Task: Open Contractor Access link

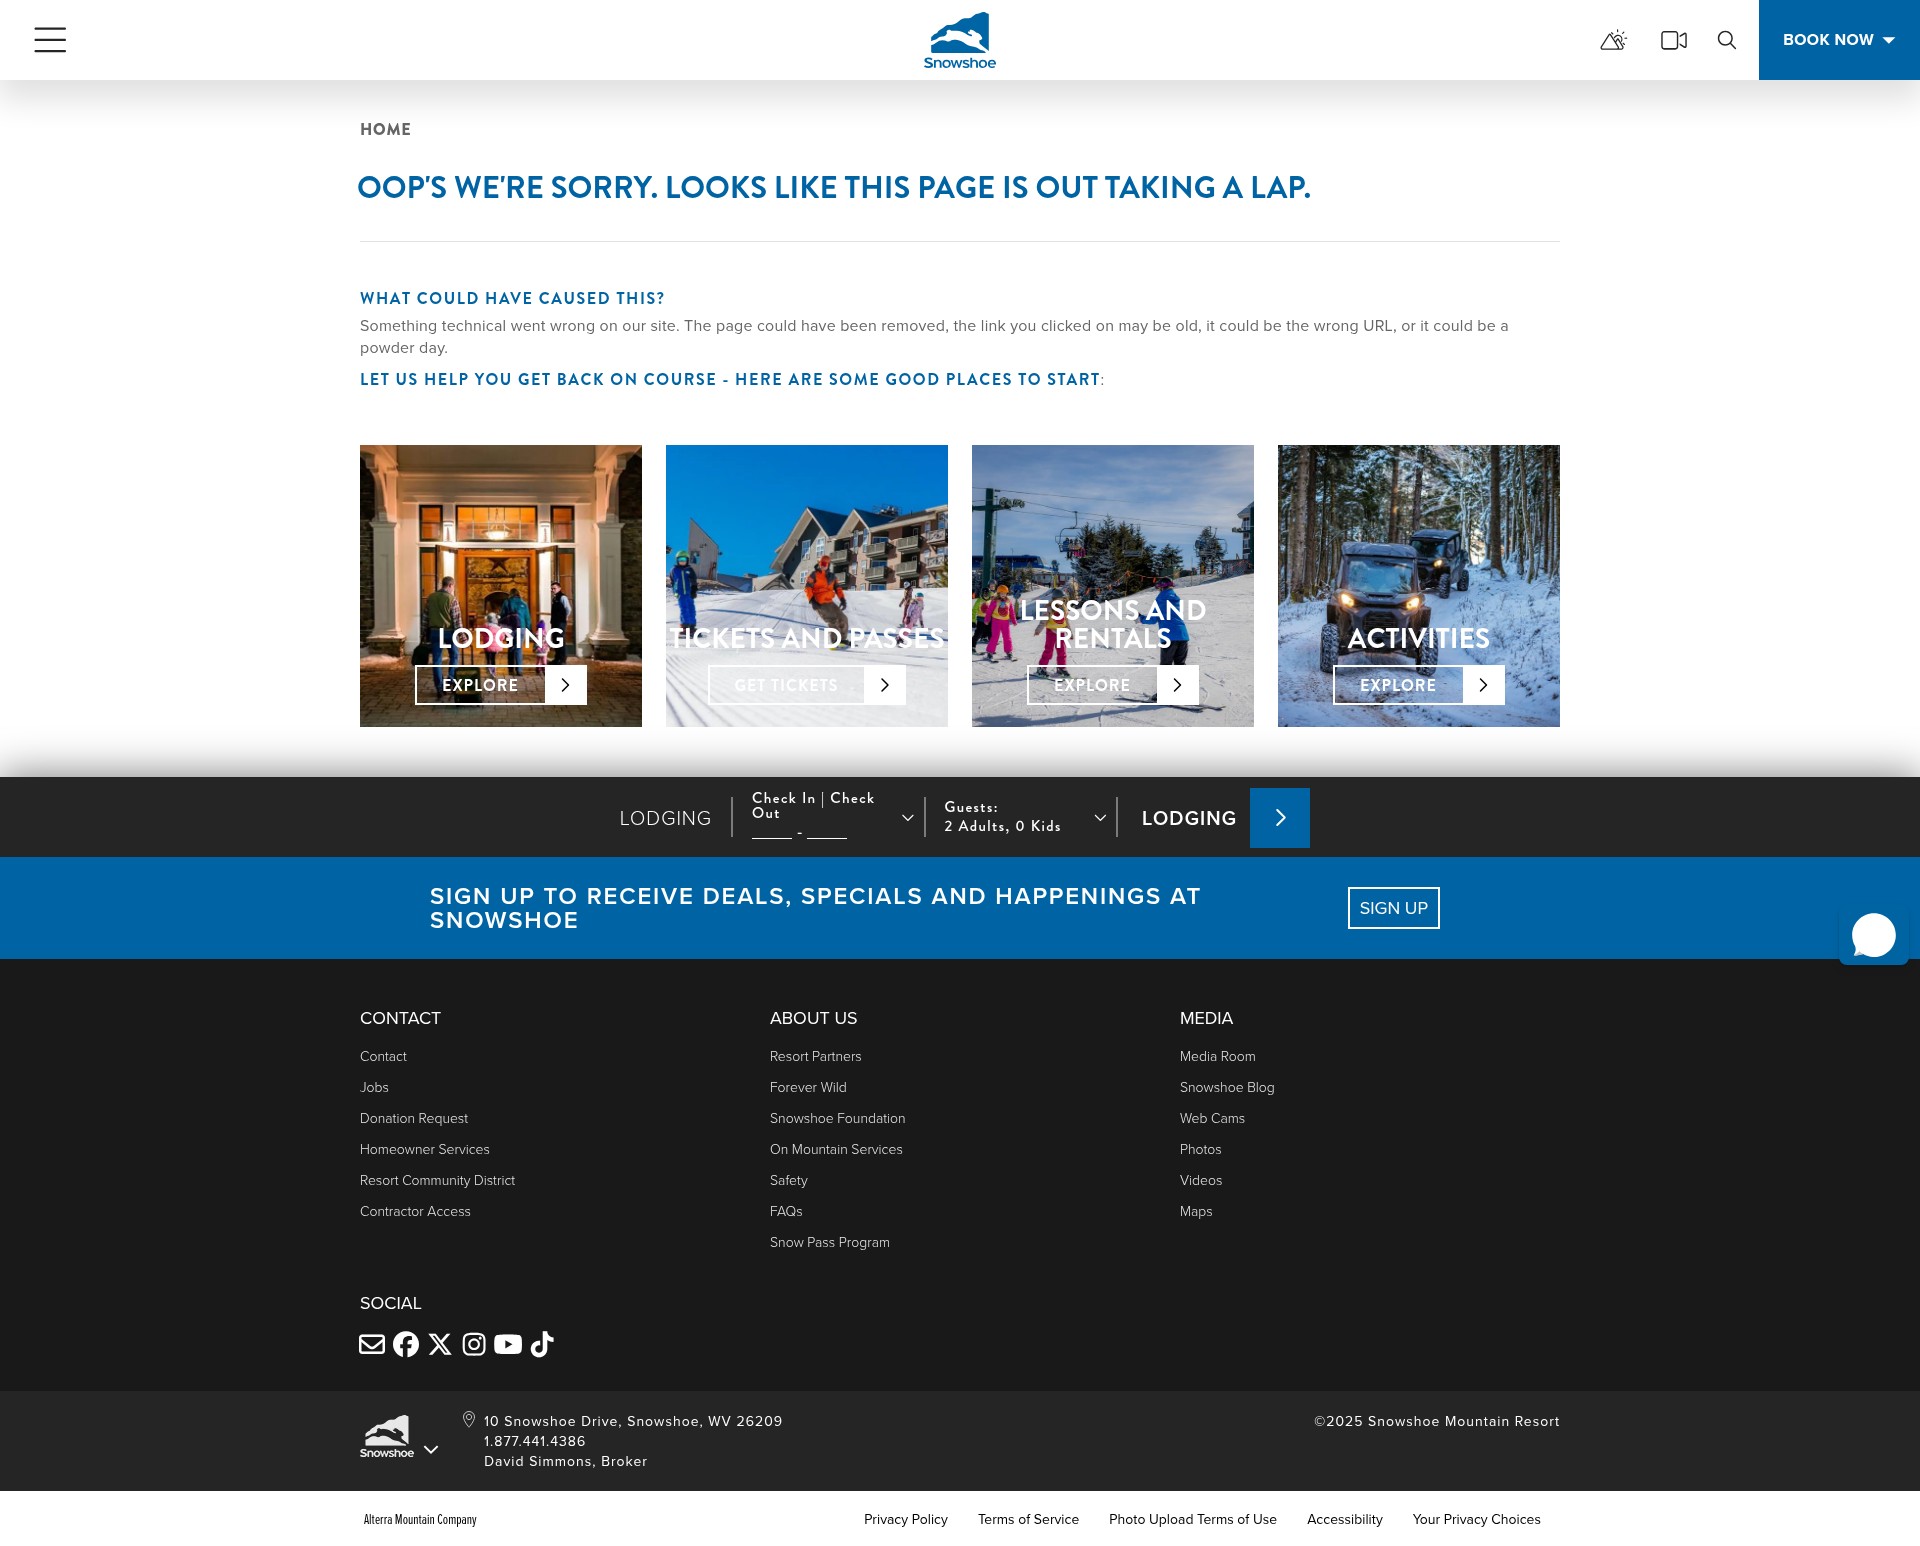Action: coord(415,1211)
